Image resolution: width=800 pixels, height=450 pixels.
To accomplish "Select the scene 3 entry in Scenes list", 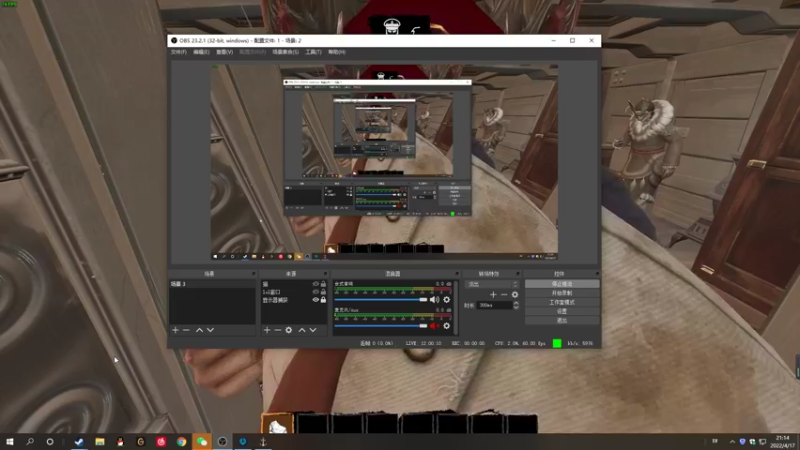I will tap(212, 284).
